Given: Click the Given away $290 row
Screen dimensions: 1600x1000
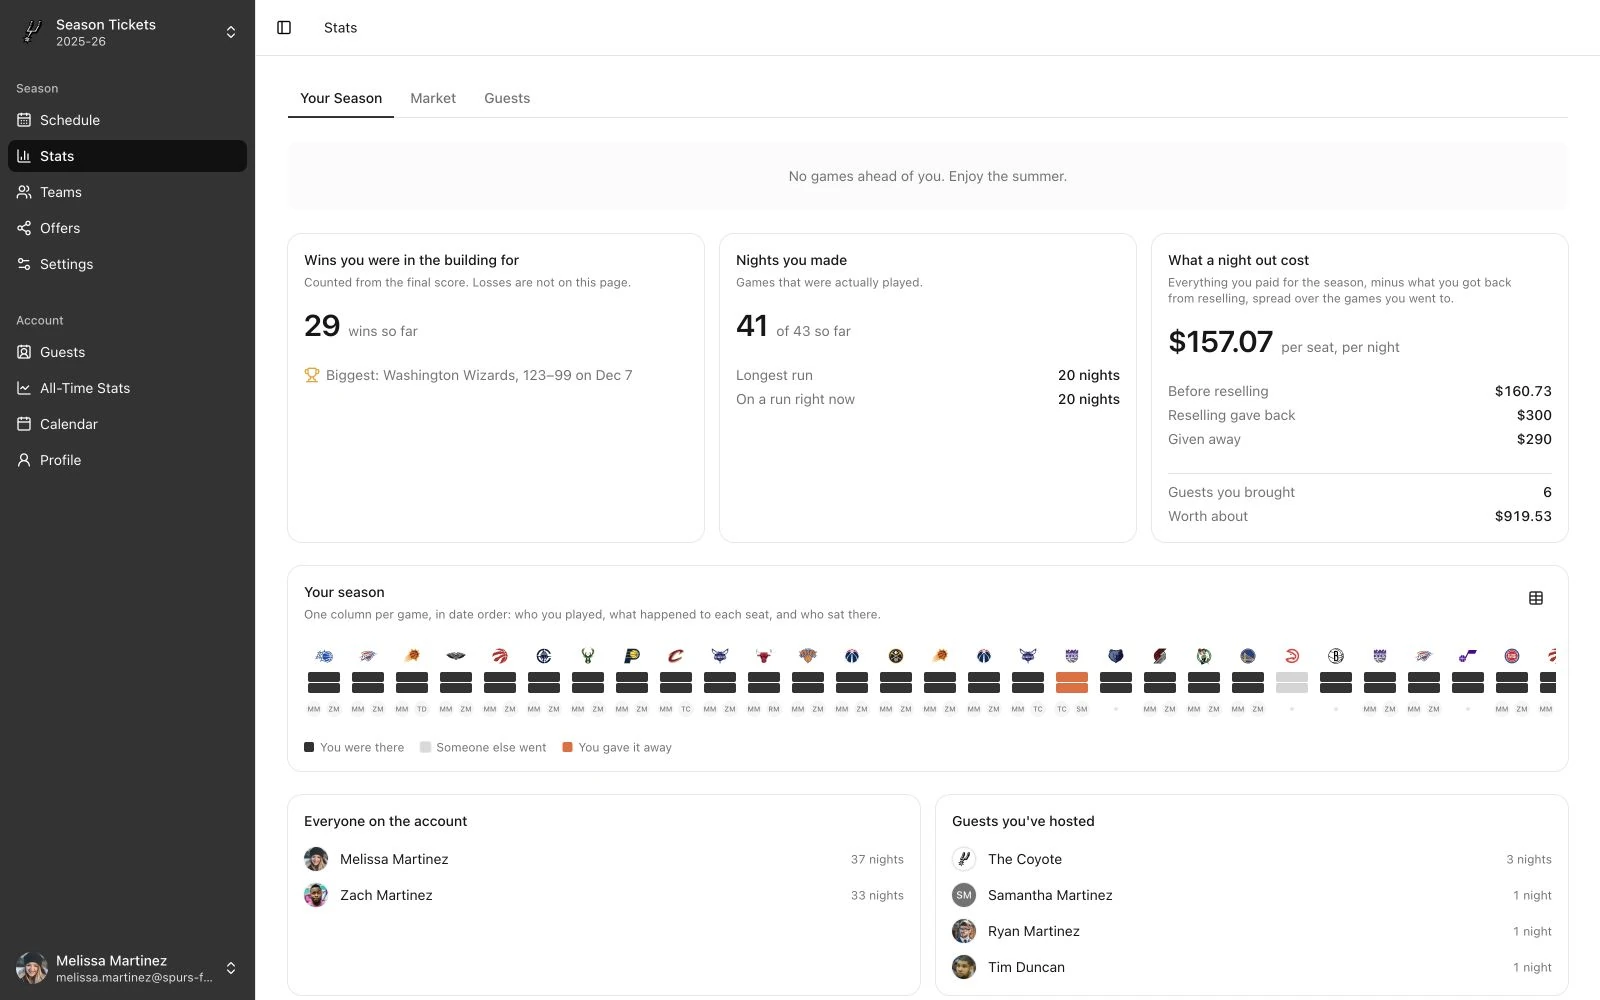Looking at the screenshot, I should [1360, 439].
